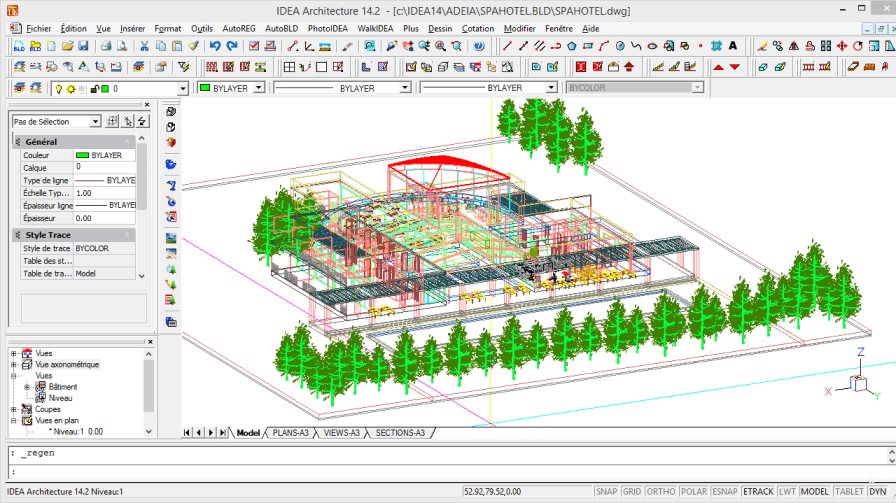Click the Redo arrow icon
This screenshot has width=896, height=503.
pos(231,46)
